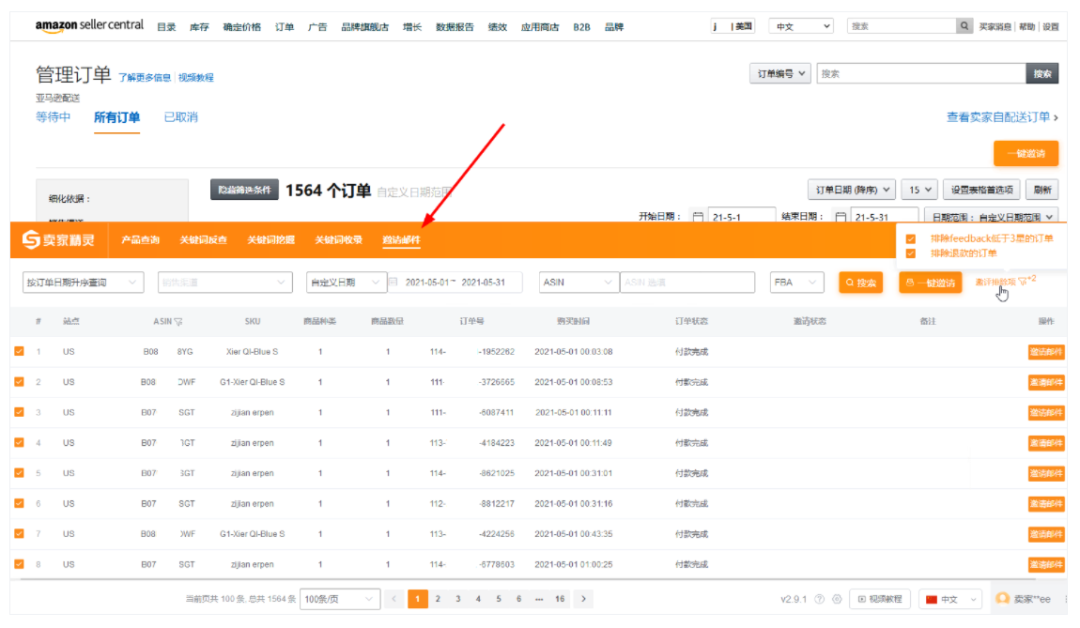Click the 刷新 button

pyautogui.click(x=1042, y=189)
